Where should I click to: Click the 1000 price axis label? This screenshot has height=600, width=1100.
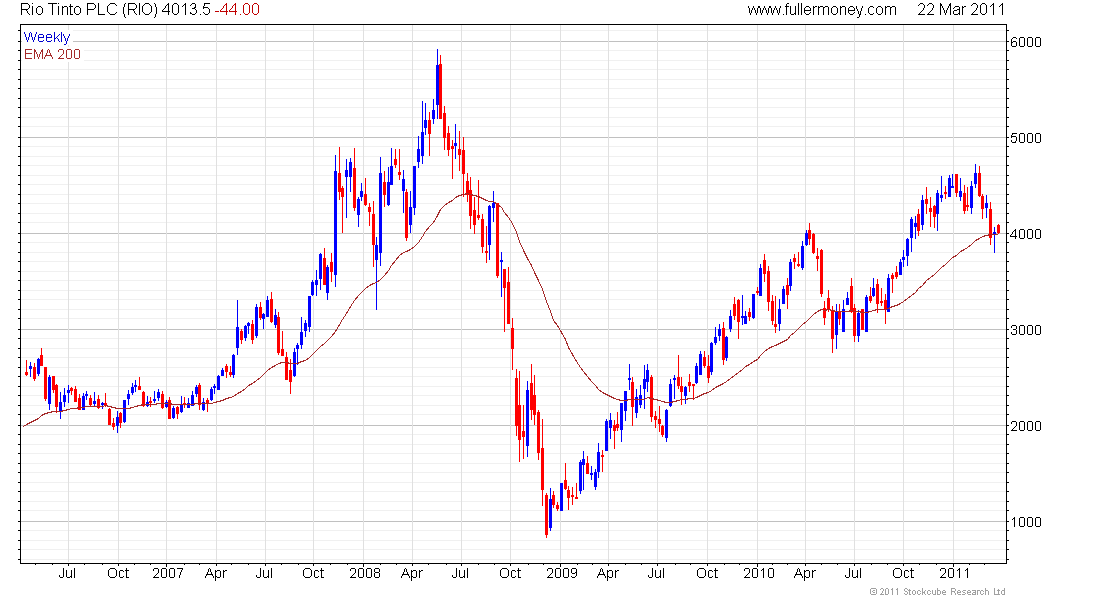[x=1026, y=522]
